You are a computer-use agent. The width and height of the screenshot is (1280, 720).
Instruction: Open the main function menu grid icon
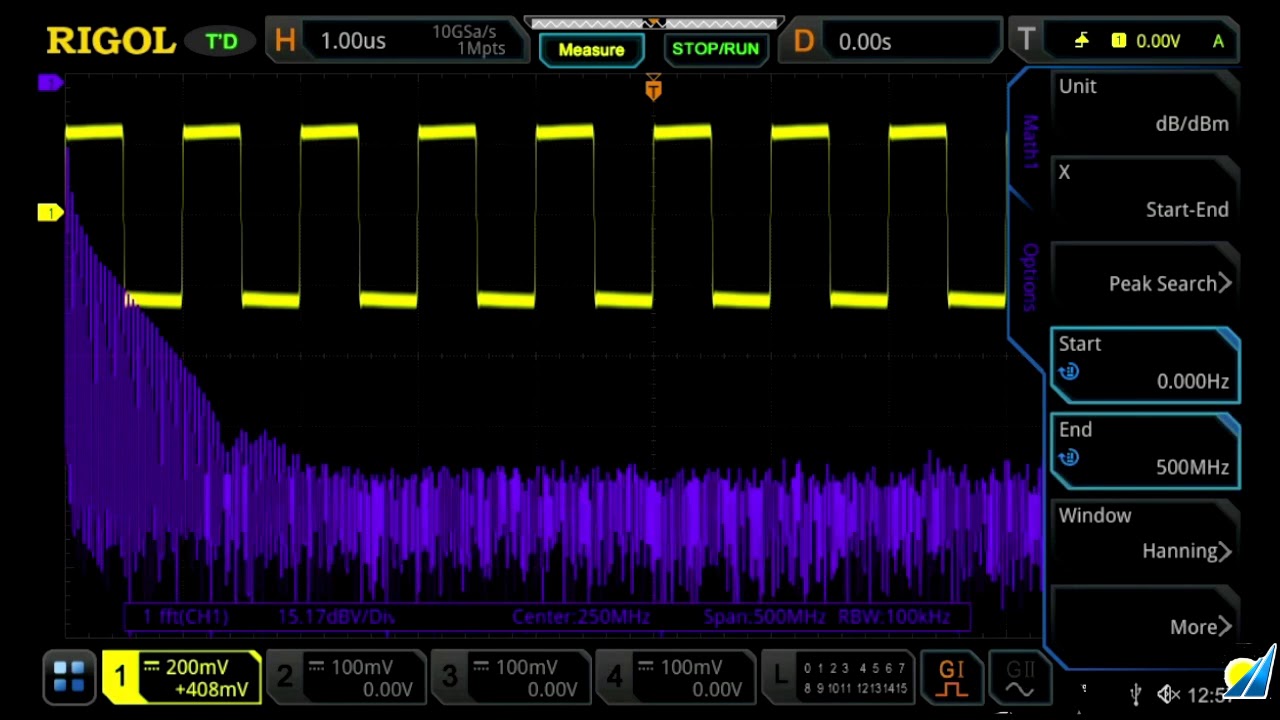69,677
